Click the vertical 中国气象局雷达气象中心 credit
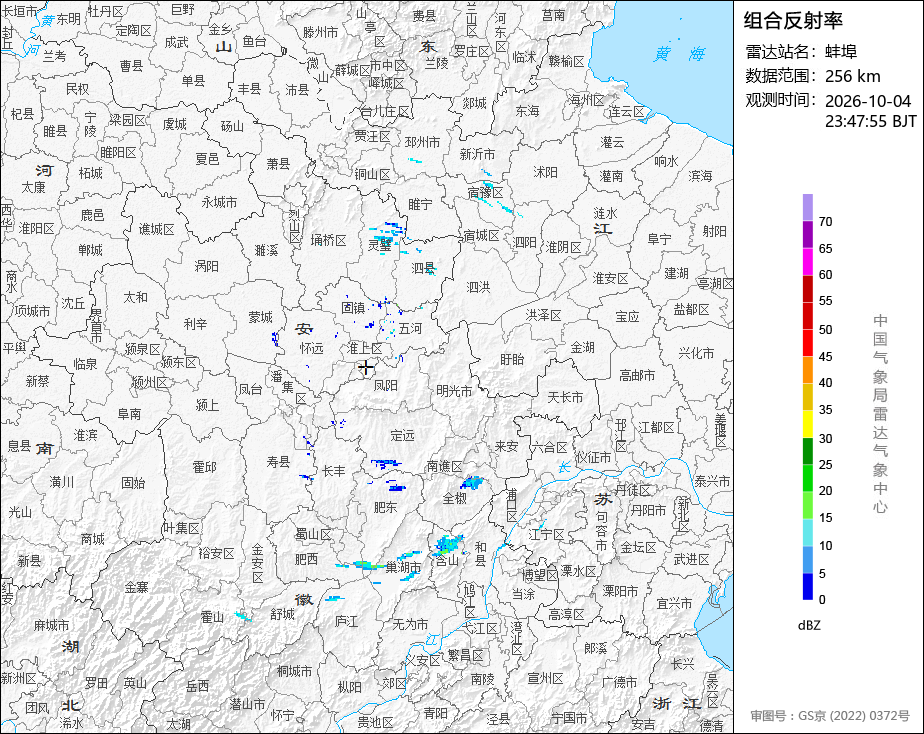Image resolution: width=924 pixels, height=734 pixels. (880, 414)
